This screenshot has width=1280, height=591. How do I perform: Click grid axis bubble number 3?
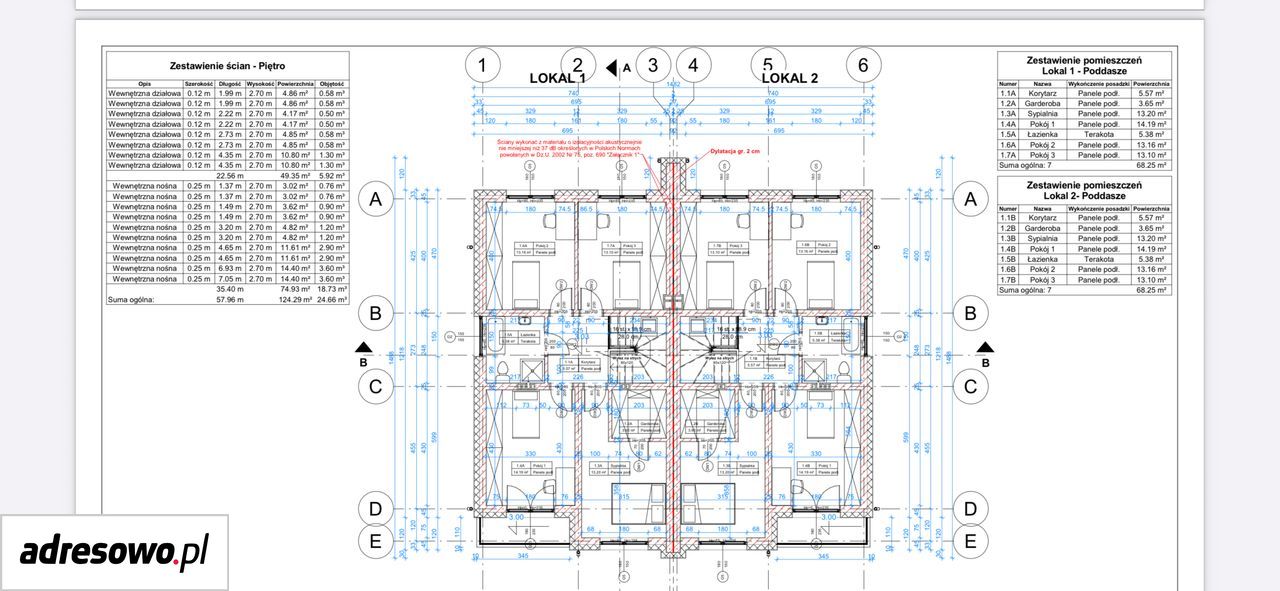653,66
